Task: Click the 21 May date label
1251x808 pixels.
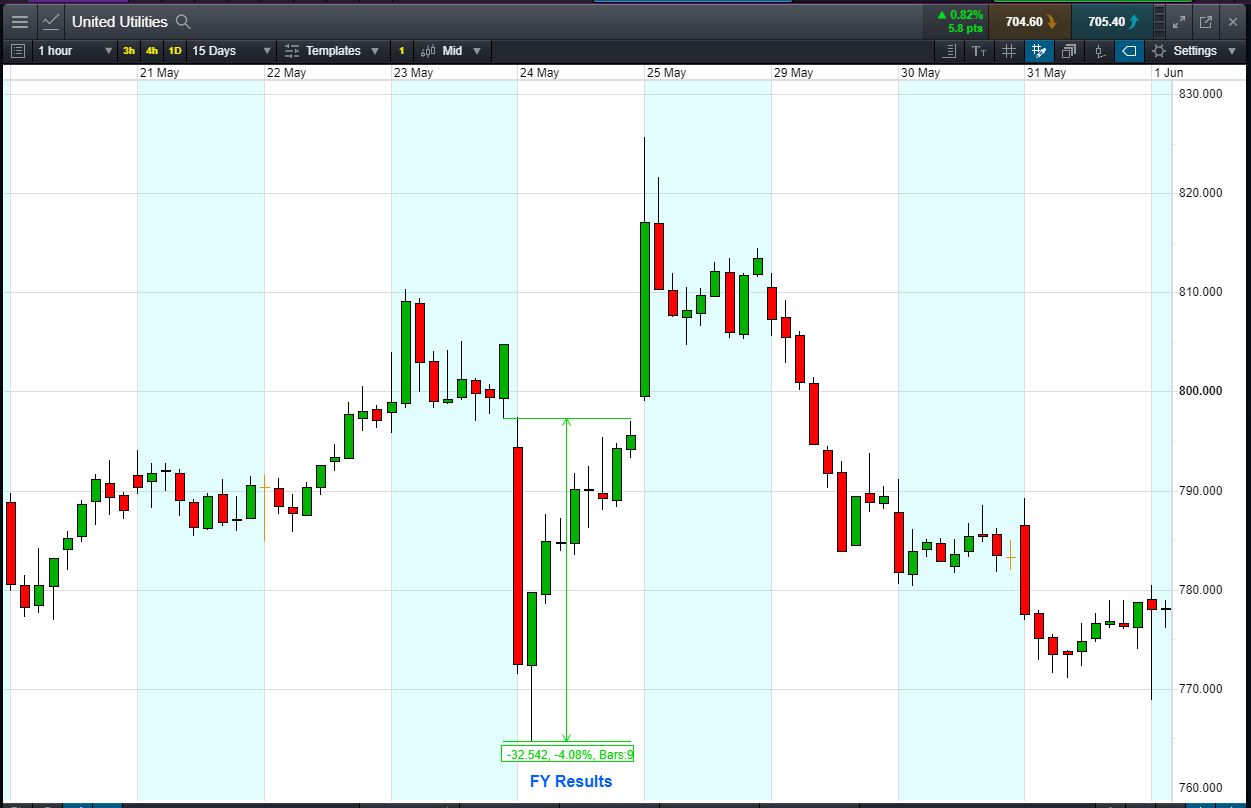Action: tap(159, 73)
